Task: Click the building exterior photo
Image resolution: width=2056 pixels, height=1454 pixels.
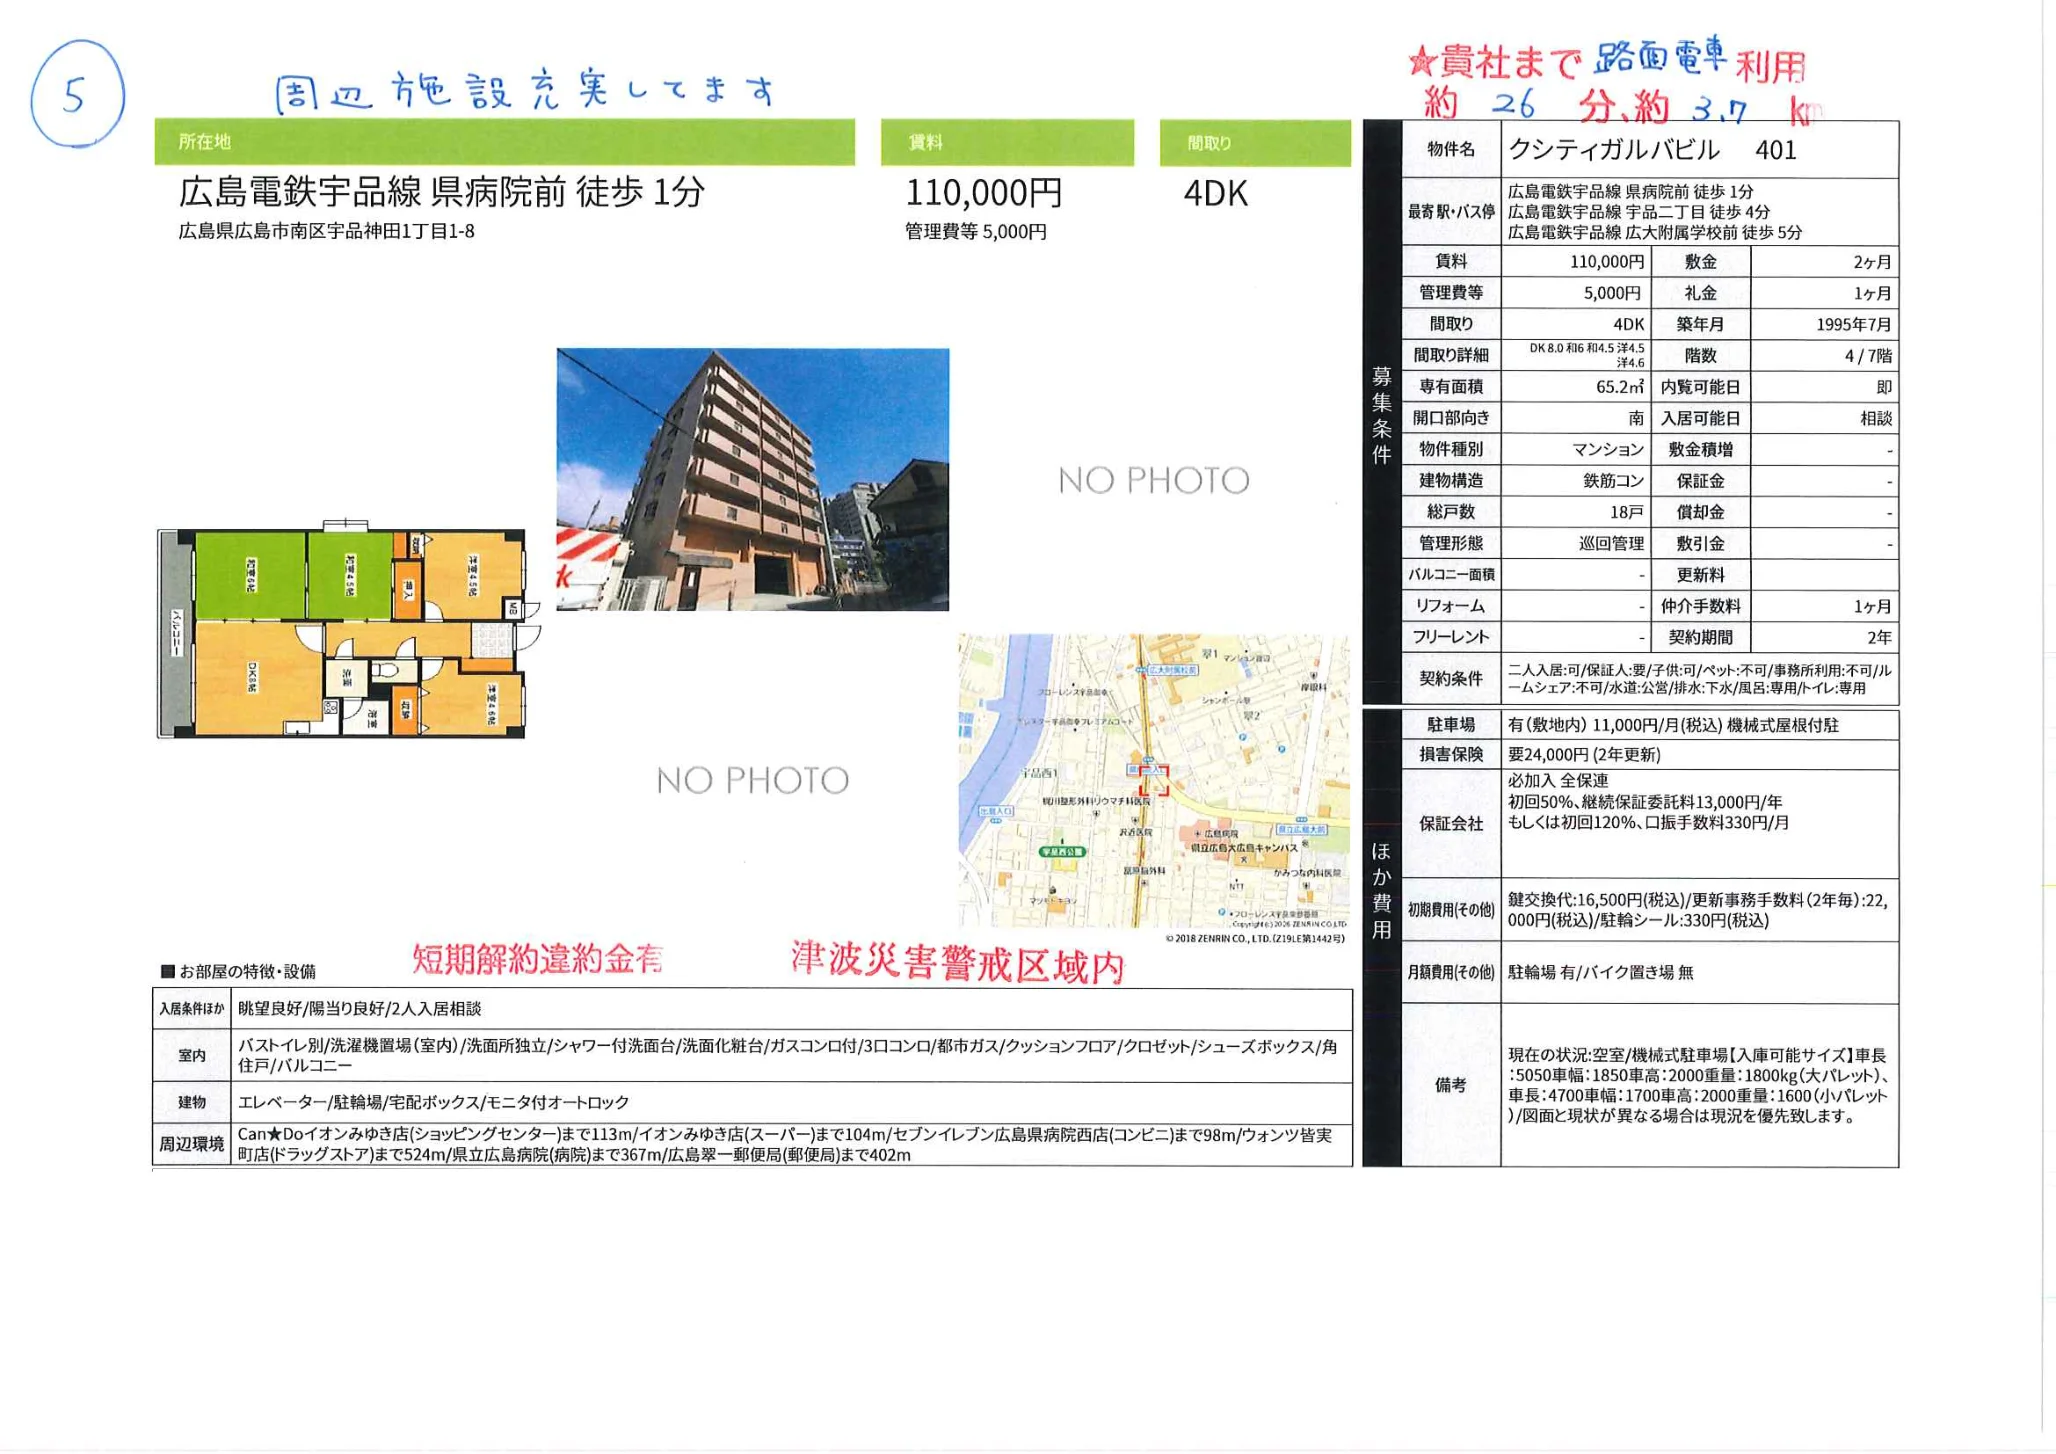Action: point(752,479)
